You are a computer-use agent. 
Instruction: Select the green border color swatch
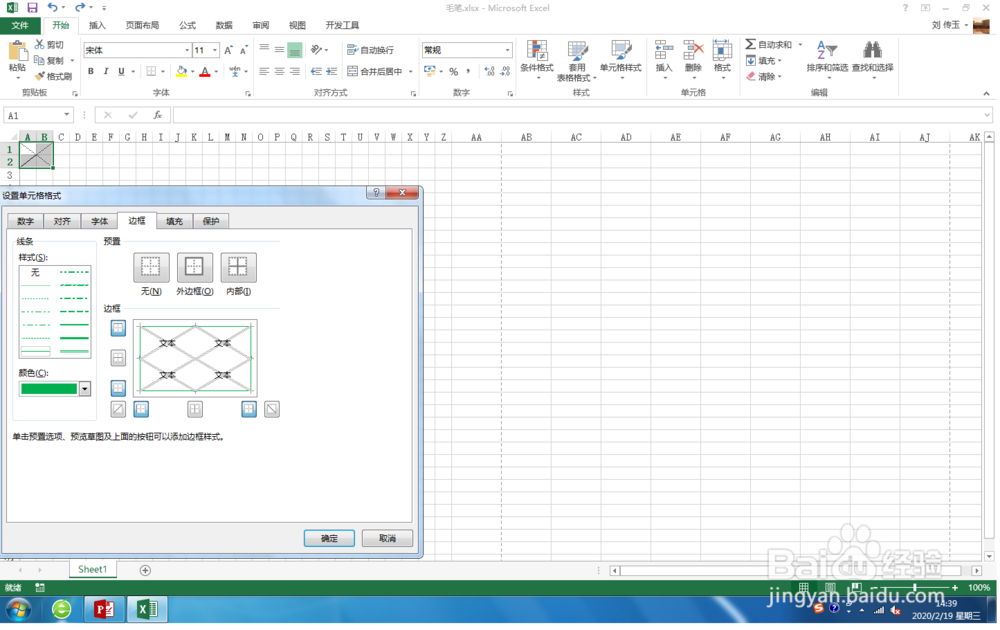coord(48,388)
